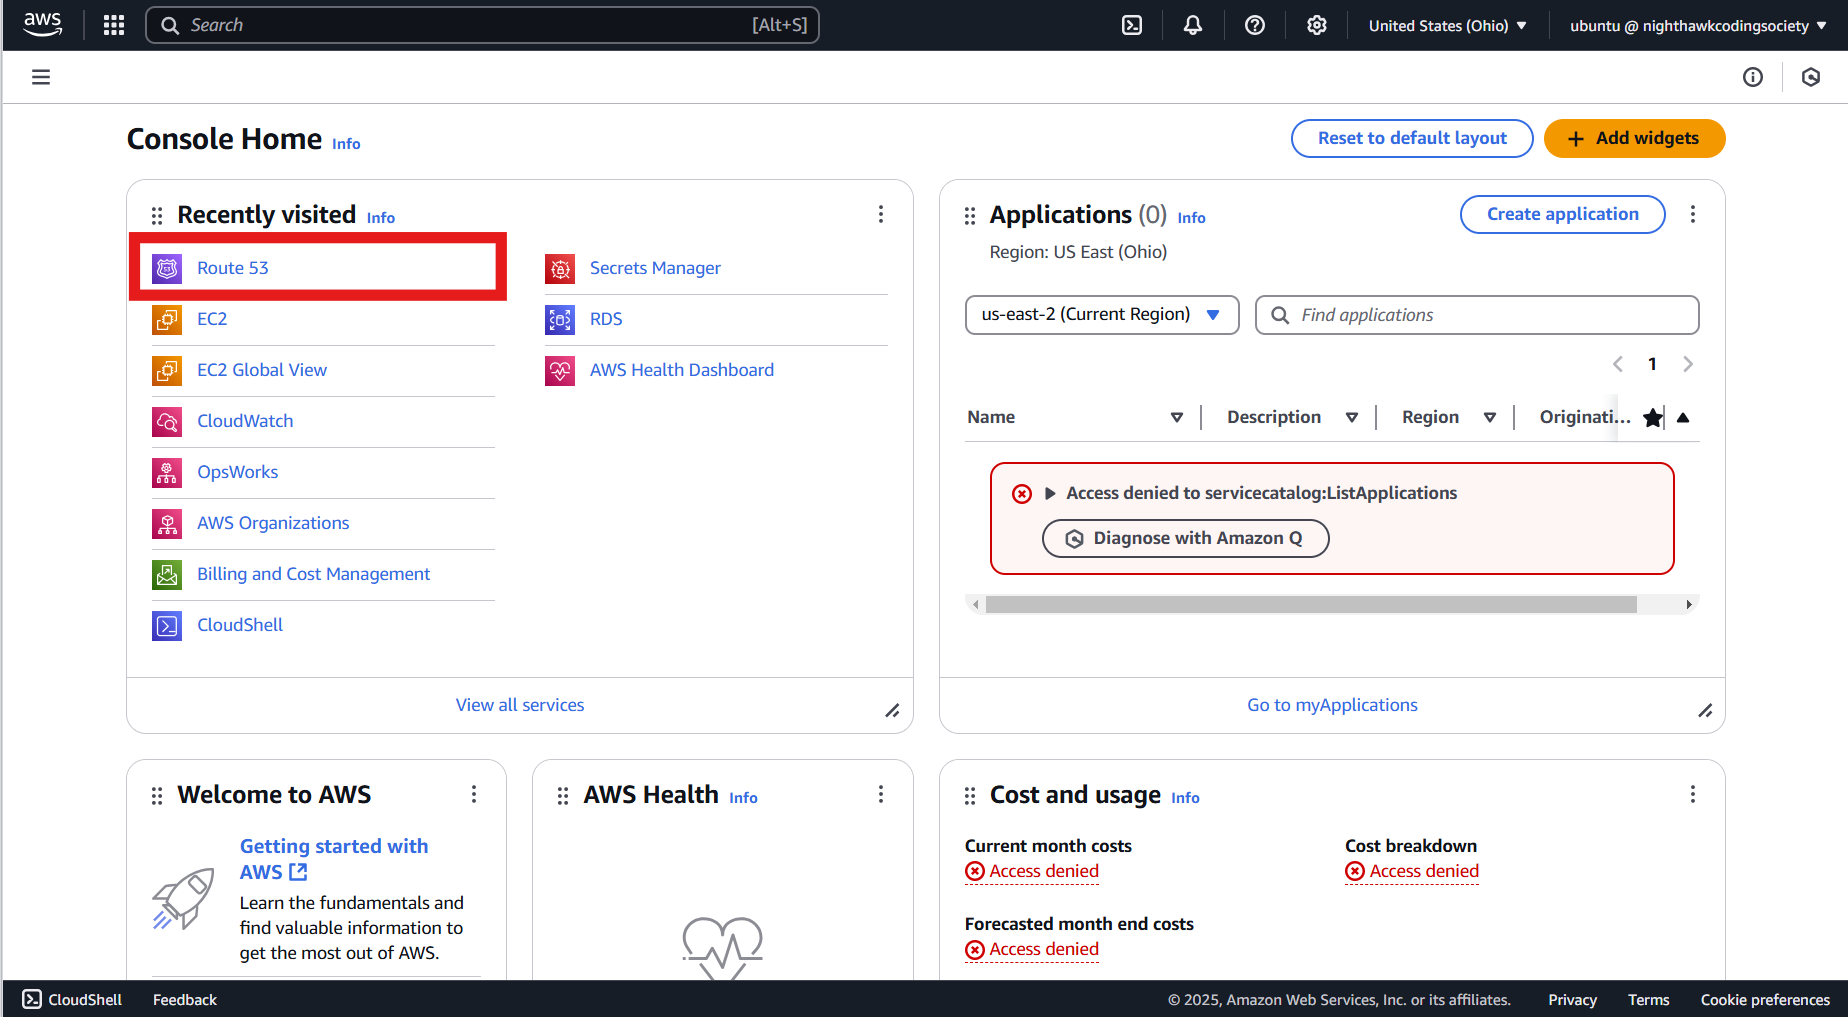Click the AWS Organizations icon
The height and width of the screenshot is (1017, 1848).
pos(167,523)
